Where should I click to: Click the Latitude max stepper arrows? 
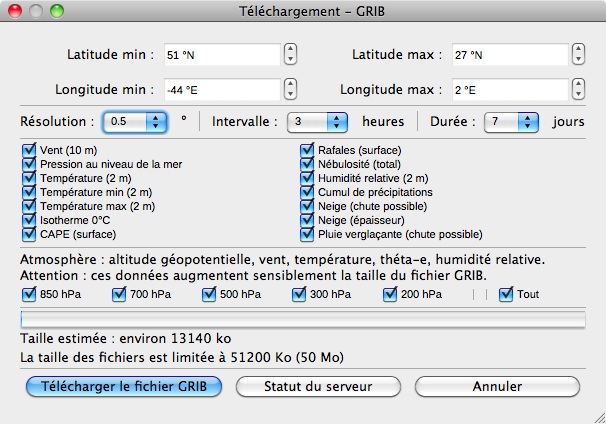point(576,54)
